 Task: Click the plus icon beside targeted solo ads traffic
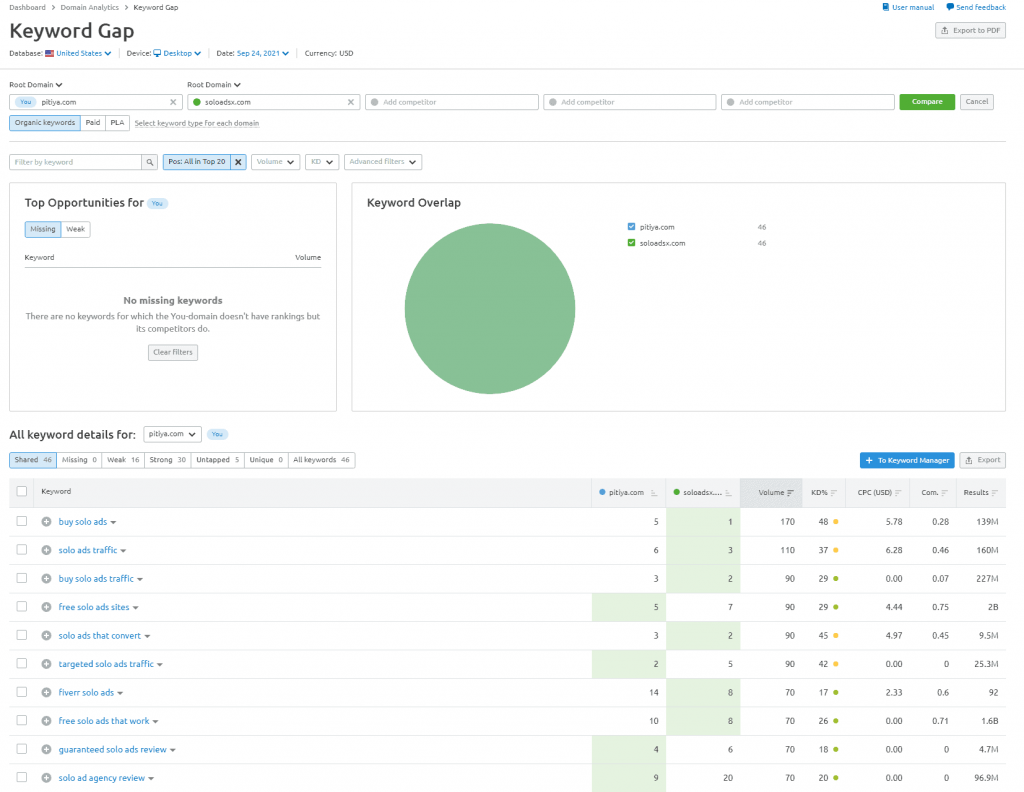click(x=46, y=664)
